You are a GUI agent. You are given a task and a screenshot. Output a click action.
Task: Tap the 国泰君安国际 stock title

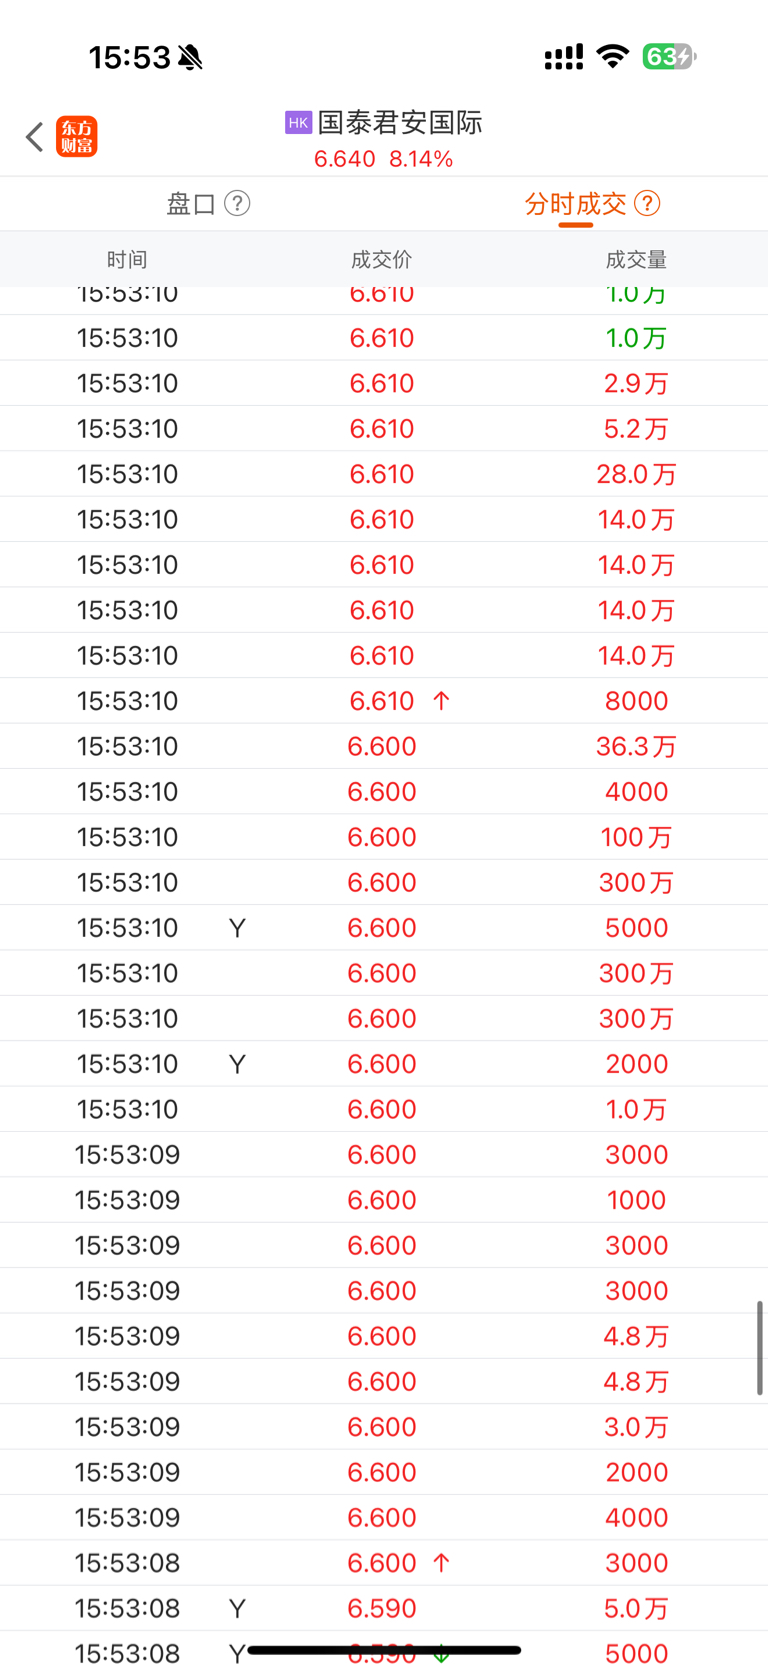(400, 123)
